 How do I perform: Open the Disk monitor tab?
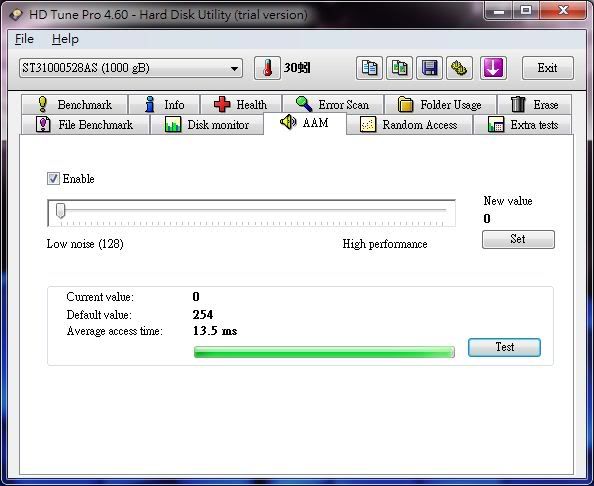click(x=207, y=125)
